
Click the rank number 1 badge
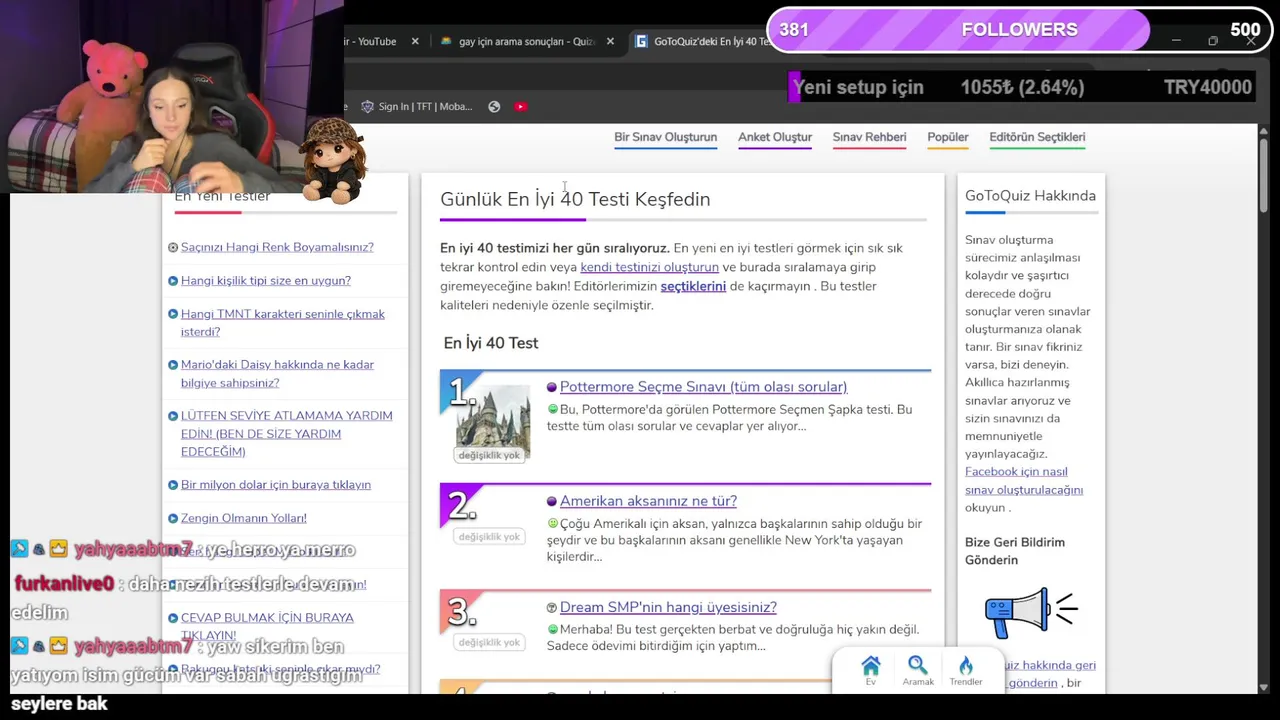pyautogui.click(x=461, y=392)
